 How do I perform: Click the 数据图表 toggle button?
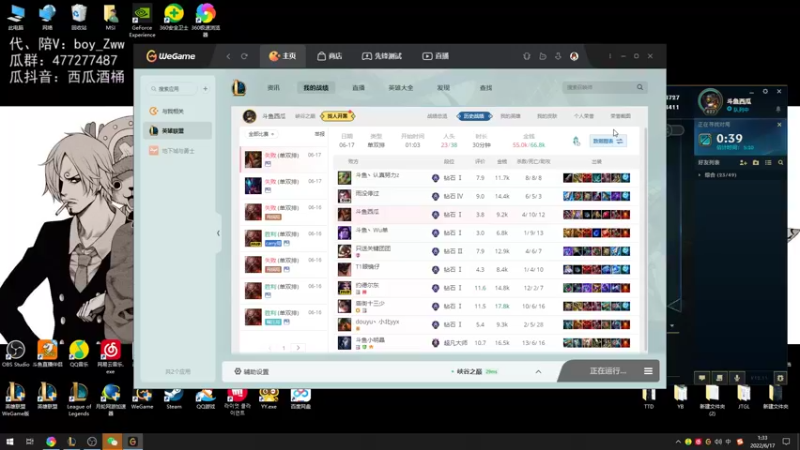(608, 141)
